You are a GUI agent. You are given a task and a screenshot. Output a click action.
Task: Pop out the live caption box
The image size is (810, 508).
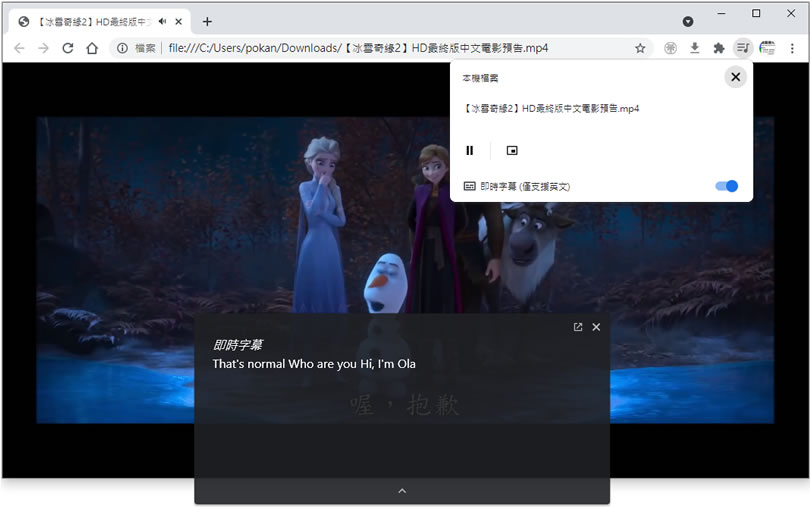coord(578,327)
